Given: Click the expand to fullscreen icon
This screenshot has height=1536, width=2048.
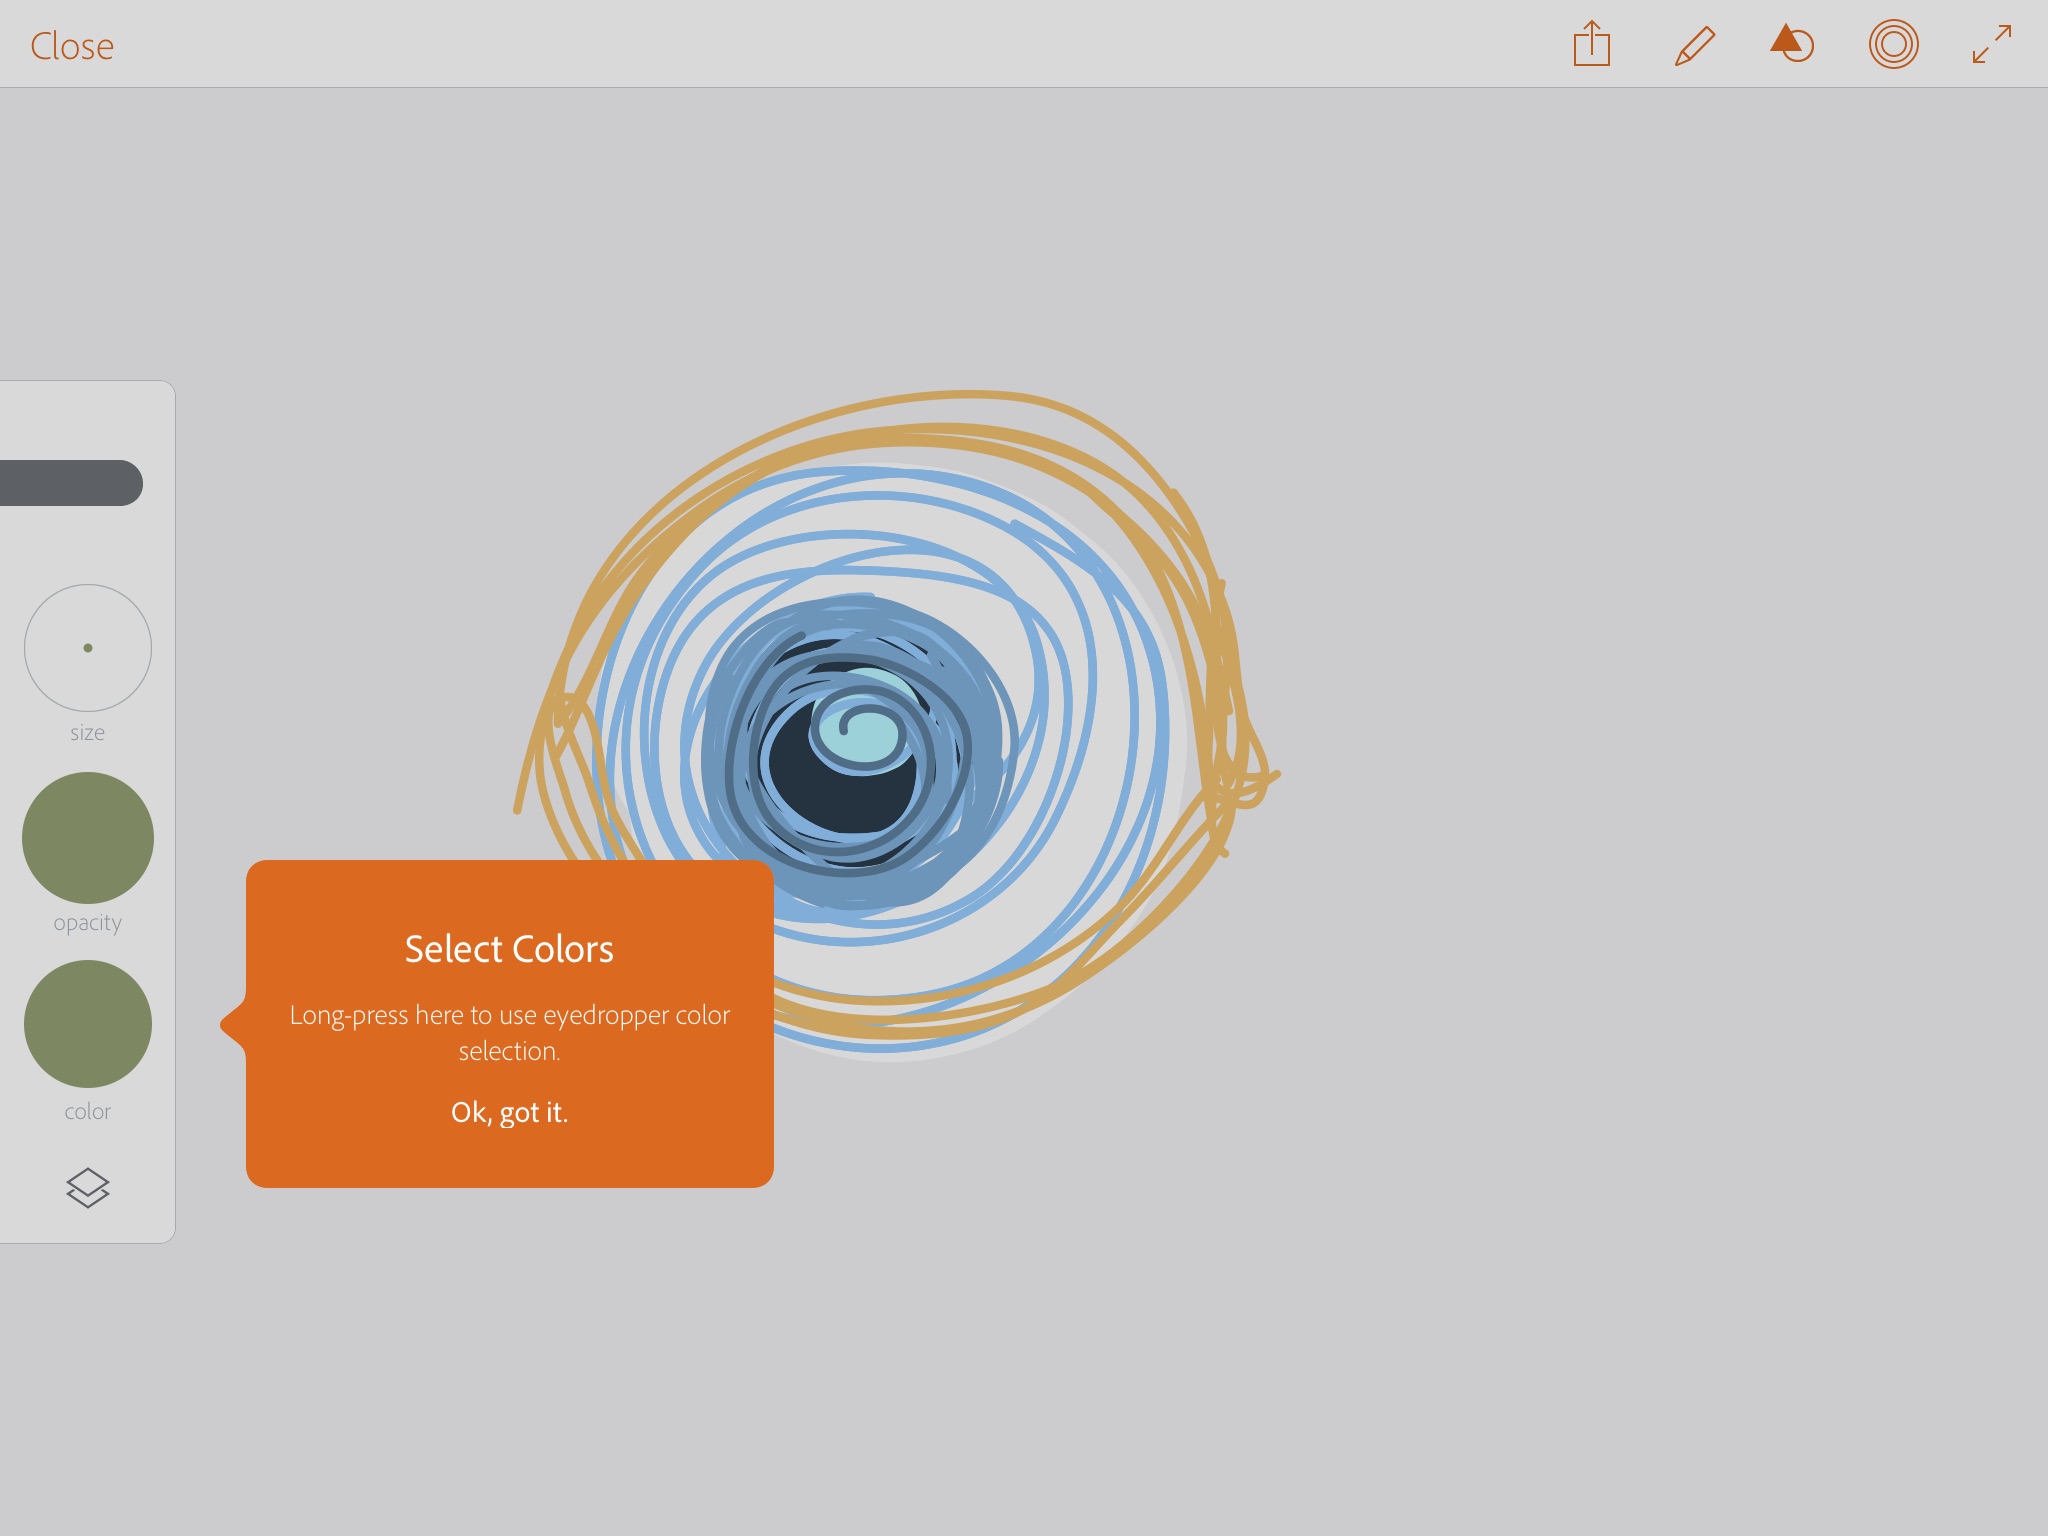Looking at the screenshot, I should point(1993,42).
